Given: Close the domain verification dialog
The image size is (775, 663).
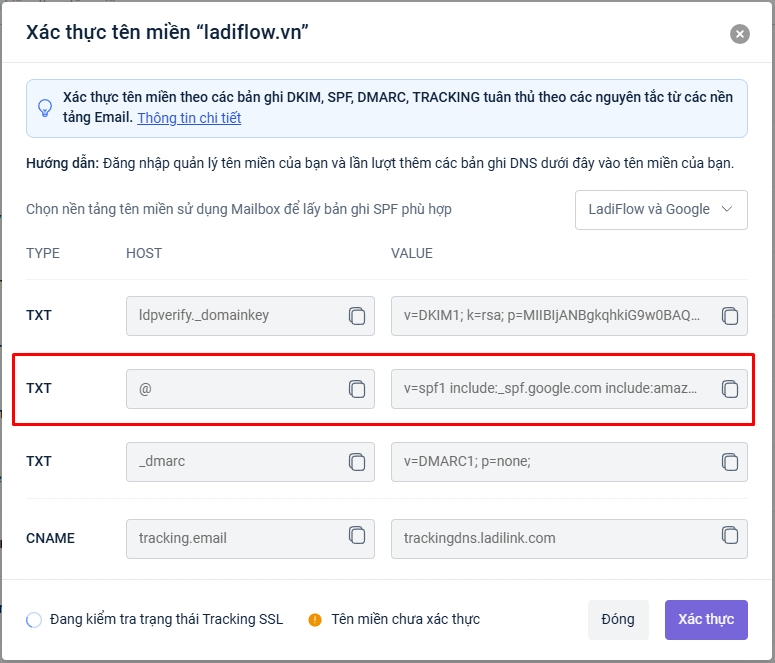Looking at the screenshot, I should [x=740, y=34].
